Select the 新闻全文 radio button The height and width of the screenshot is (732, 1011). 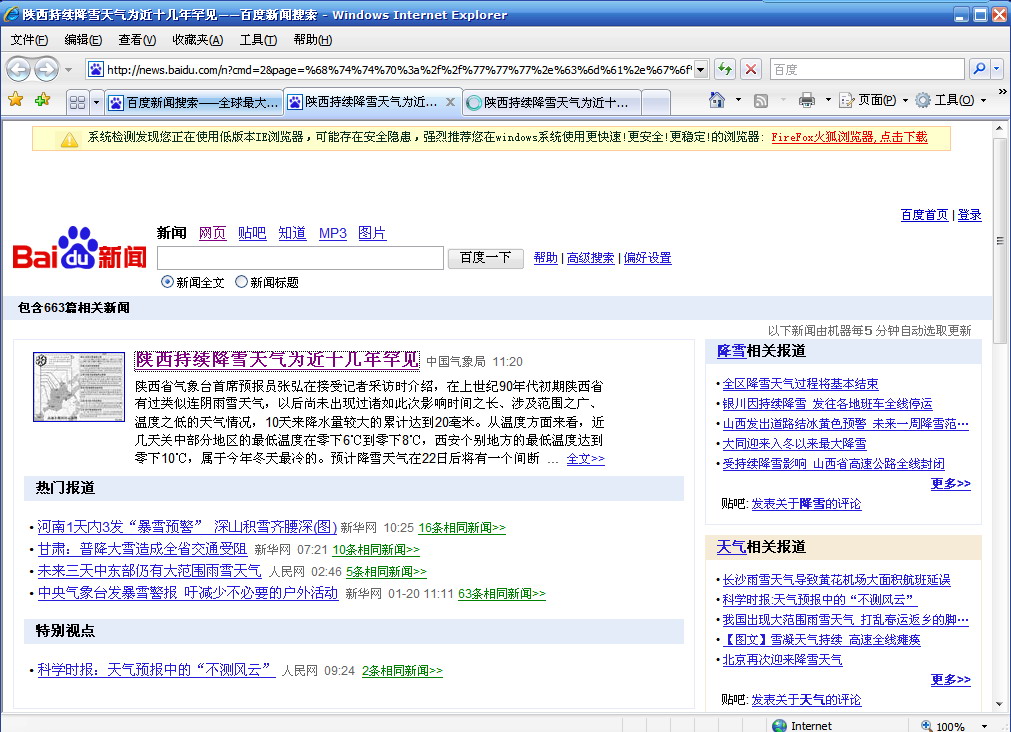pyautogui.click(x=167, y=282)
